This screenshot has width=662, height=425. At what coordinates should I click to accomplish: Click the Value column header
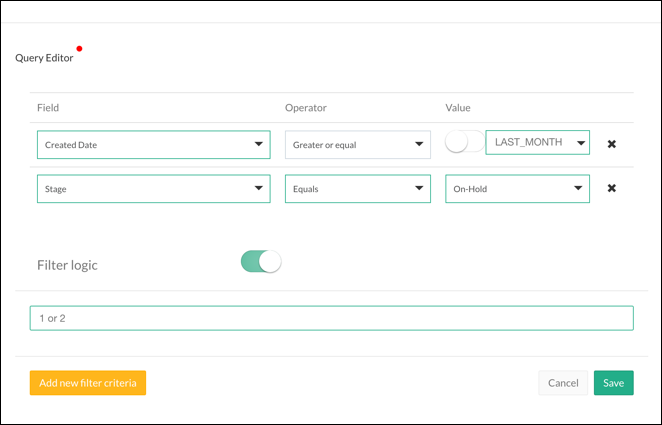[457, 107]
